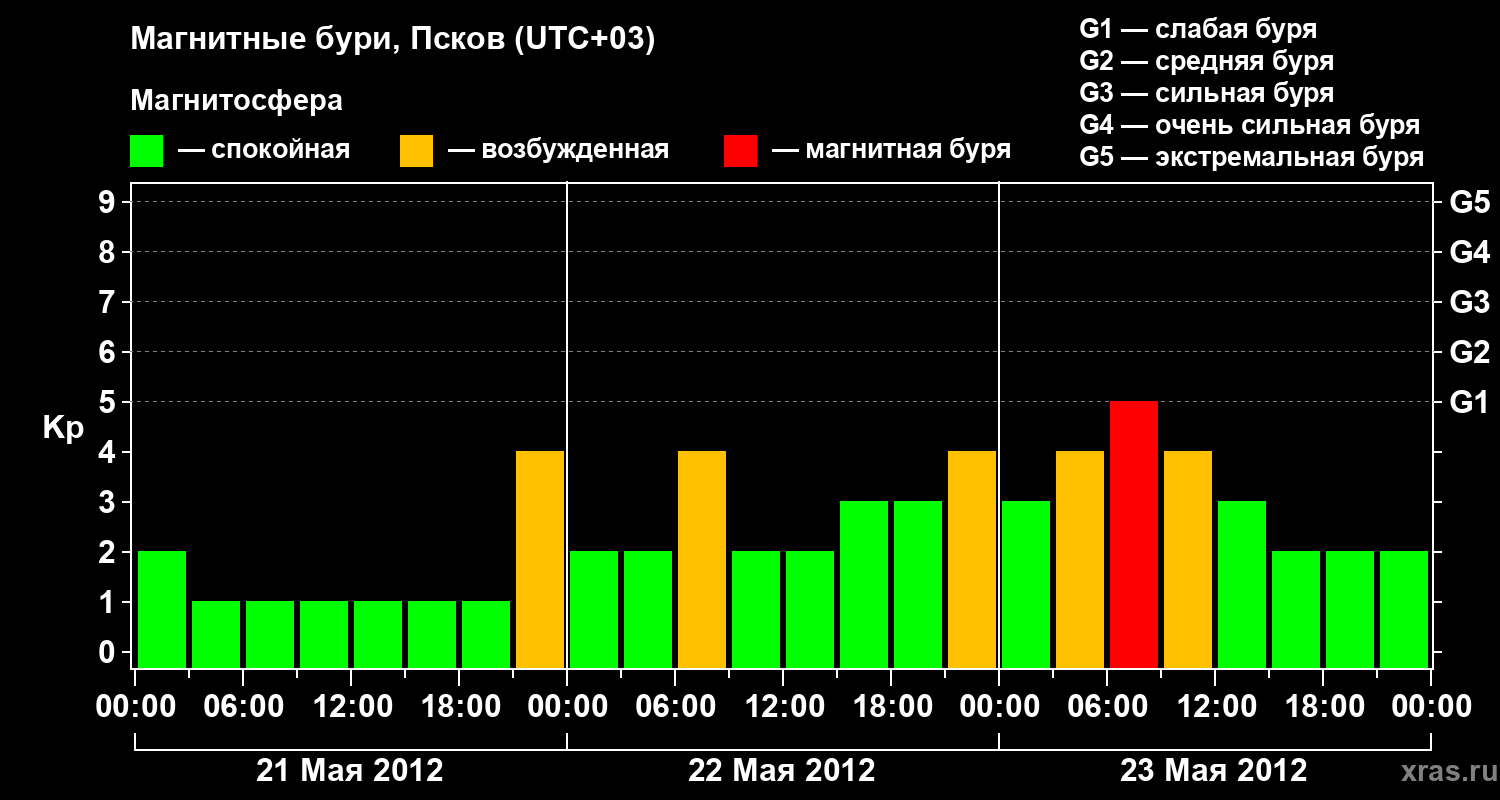This screenshot has width=1500, height=800.
Task: Select the green Kp 3 bar at 12:00 on 23 May
Action: [x=1242, y=584]
